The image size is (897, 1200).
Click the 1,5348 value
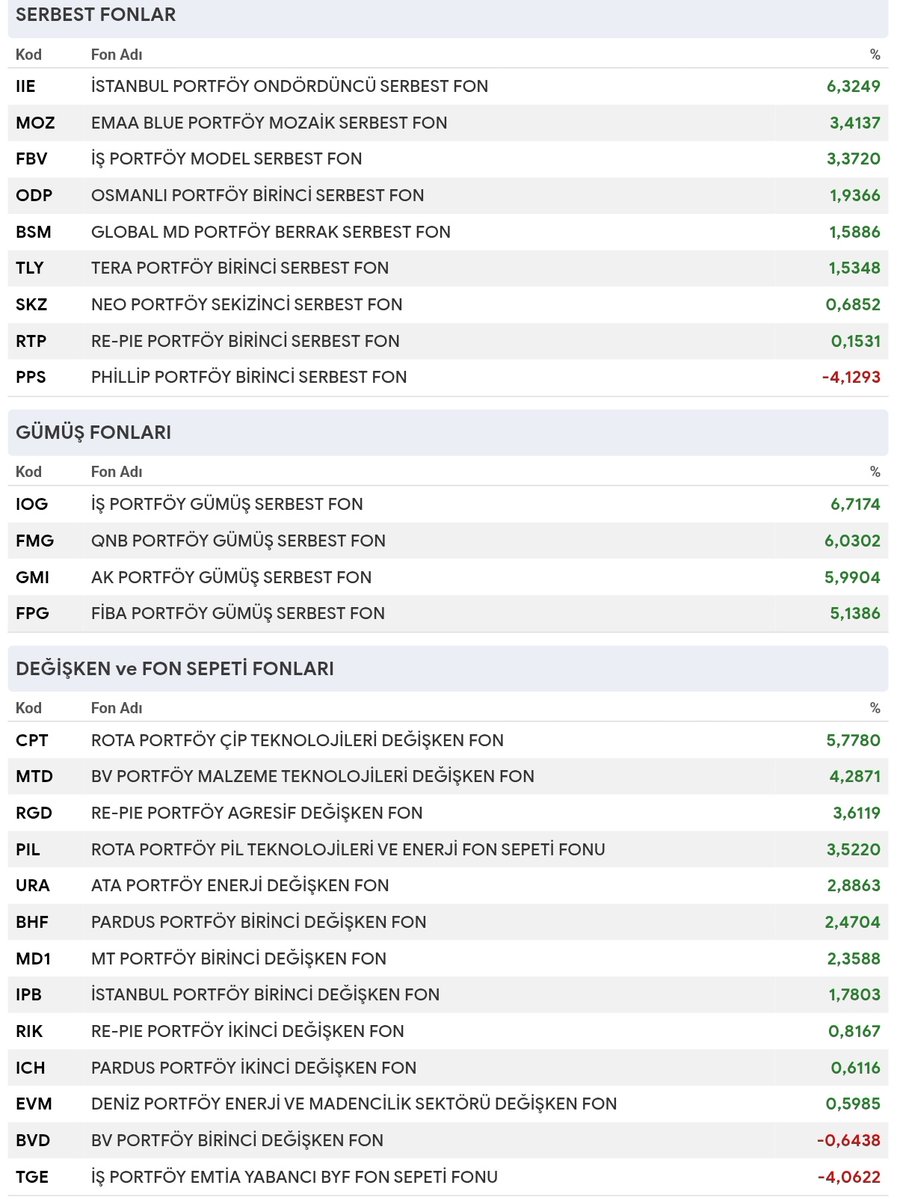click(x=854, y=268)
